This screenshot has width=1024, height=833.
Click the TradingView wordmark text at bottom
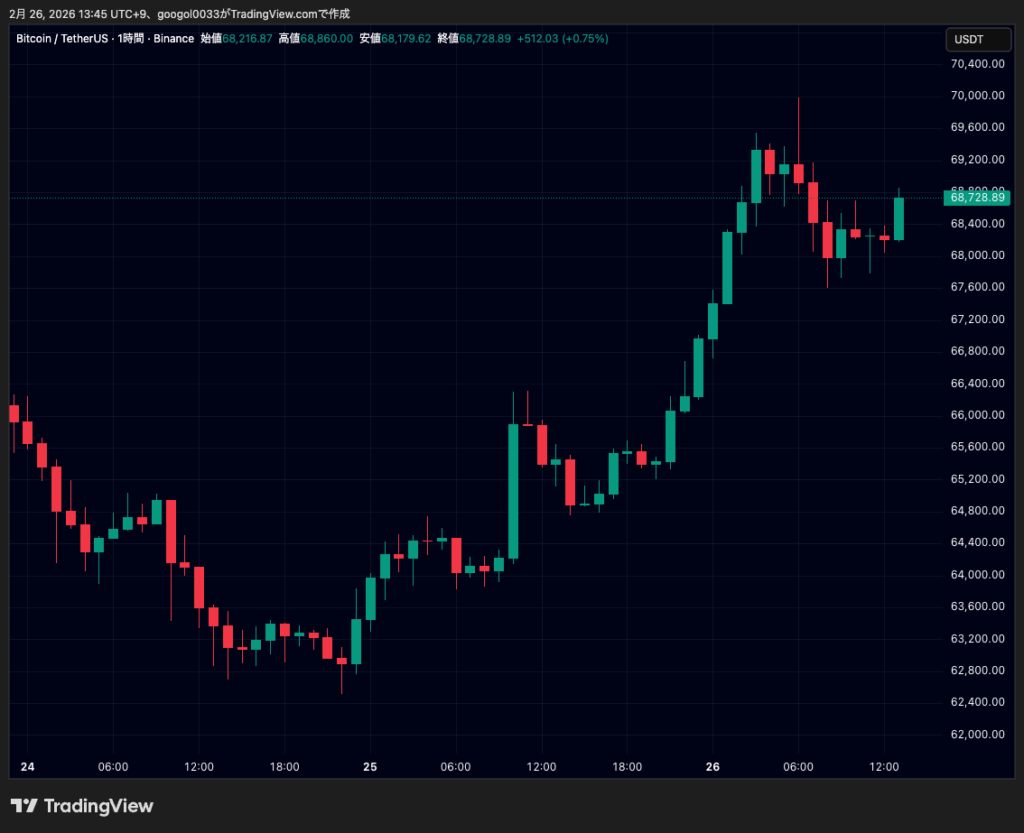click(x=98, y=806)
